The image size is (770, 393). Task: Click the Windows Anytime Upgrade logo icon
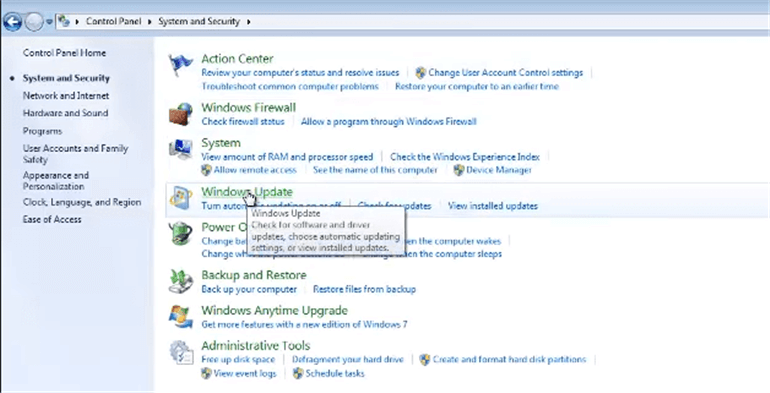180,317
